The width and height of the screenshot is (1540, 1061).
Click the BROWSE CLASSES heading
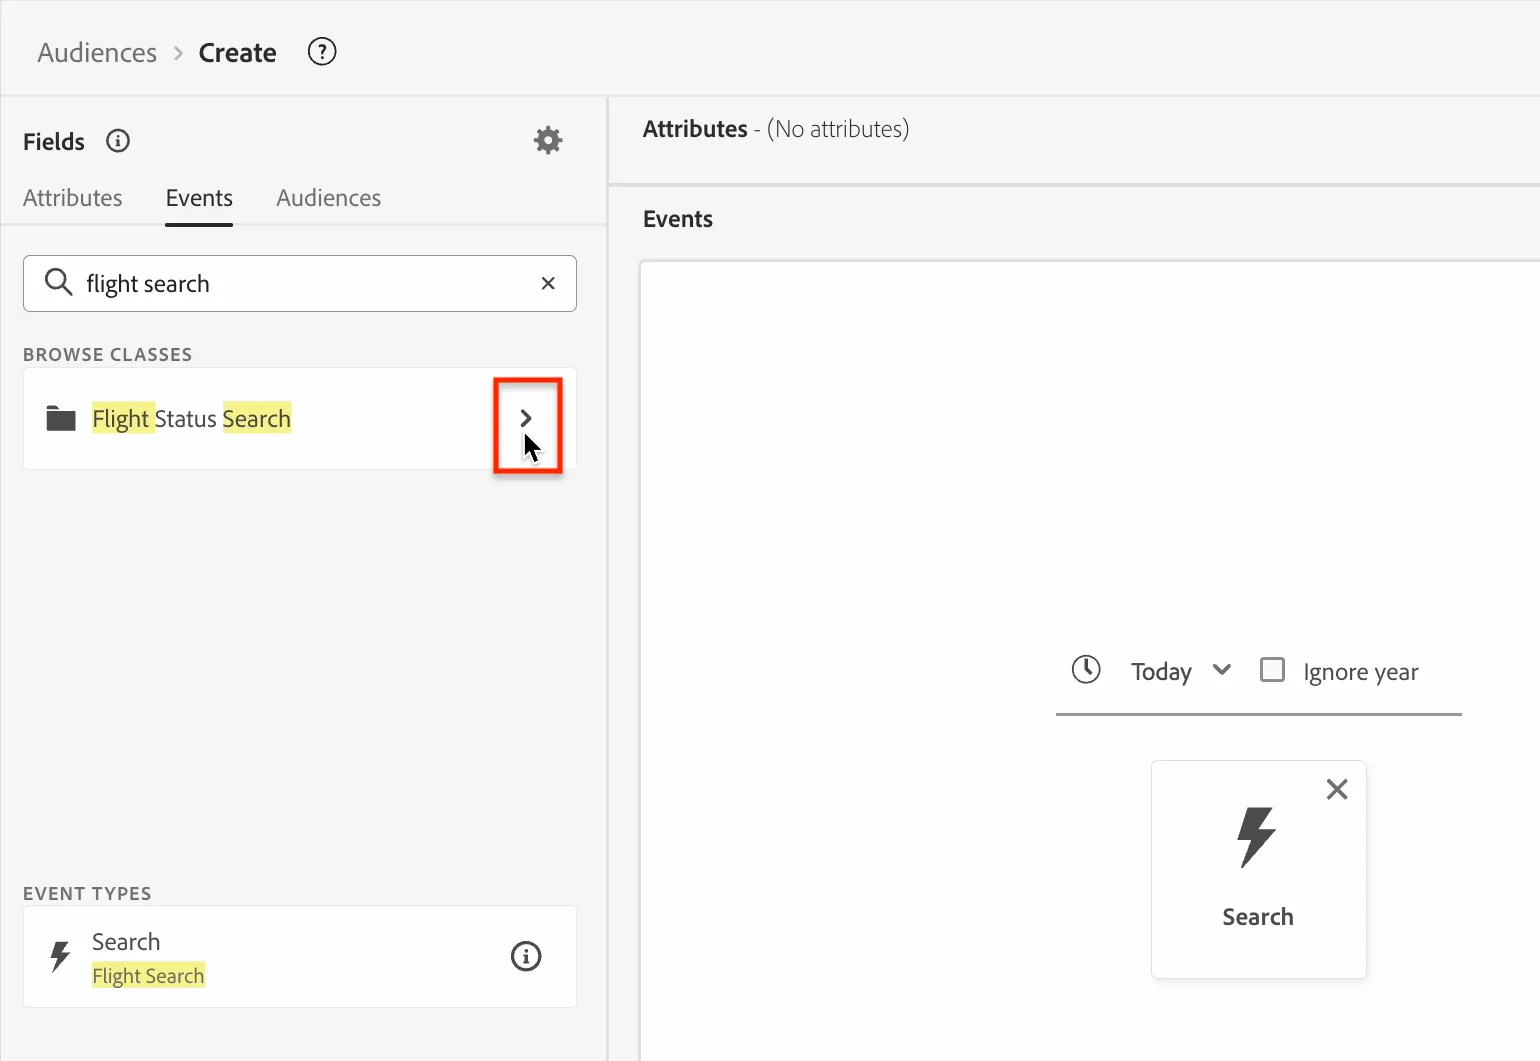[108, 354]
